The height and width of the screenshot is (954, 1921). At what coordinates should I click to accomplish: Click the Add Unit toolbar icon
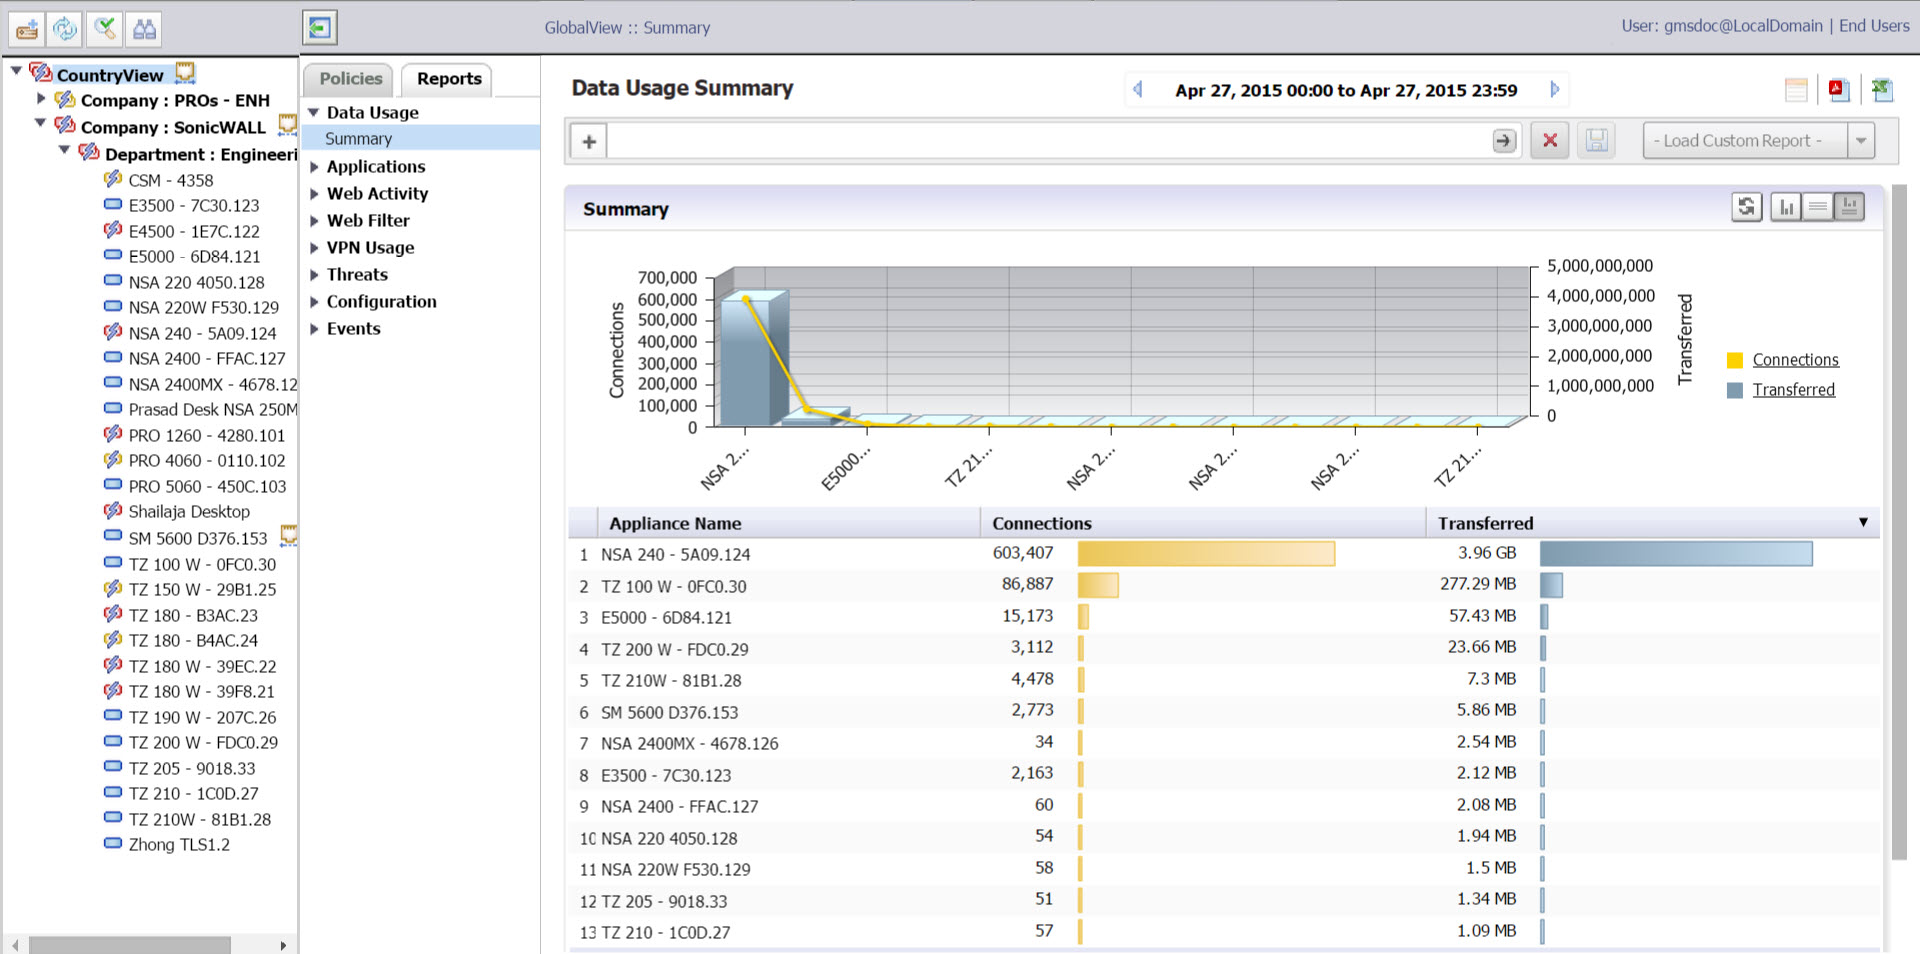click(x=27, y=29)
